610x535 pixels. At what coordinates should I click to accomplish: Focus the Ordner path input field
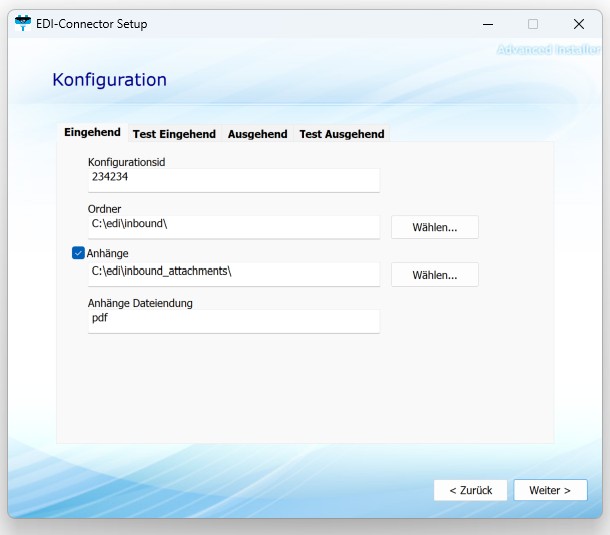(x=233, y=225)
